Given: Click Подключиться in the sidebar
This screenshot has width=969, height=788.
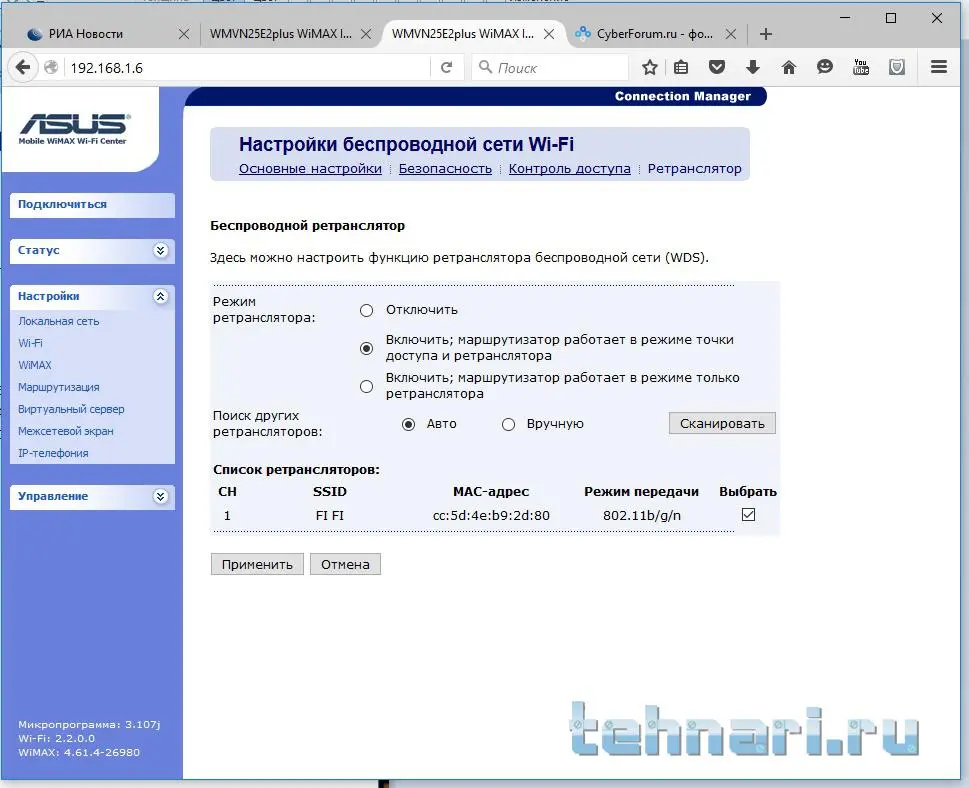Looking at the screenshot, I should pos(92,205).
